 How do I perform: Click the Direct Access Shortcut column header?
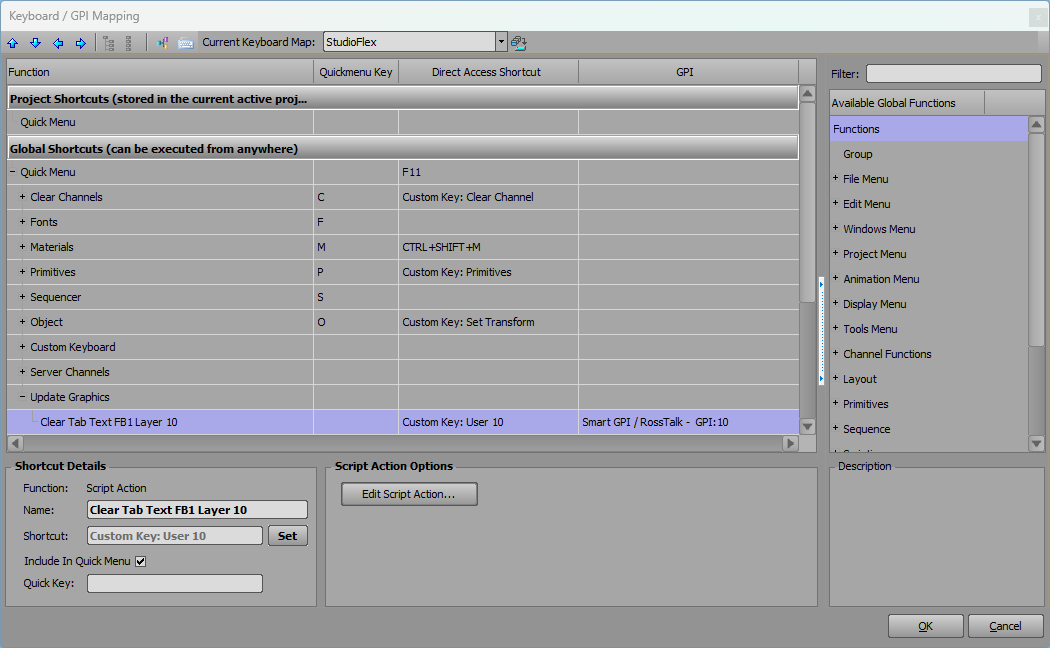point(488,72)
